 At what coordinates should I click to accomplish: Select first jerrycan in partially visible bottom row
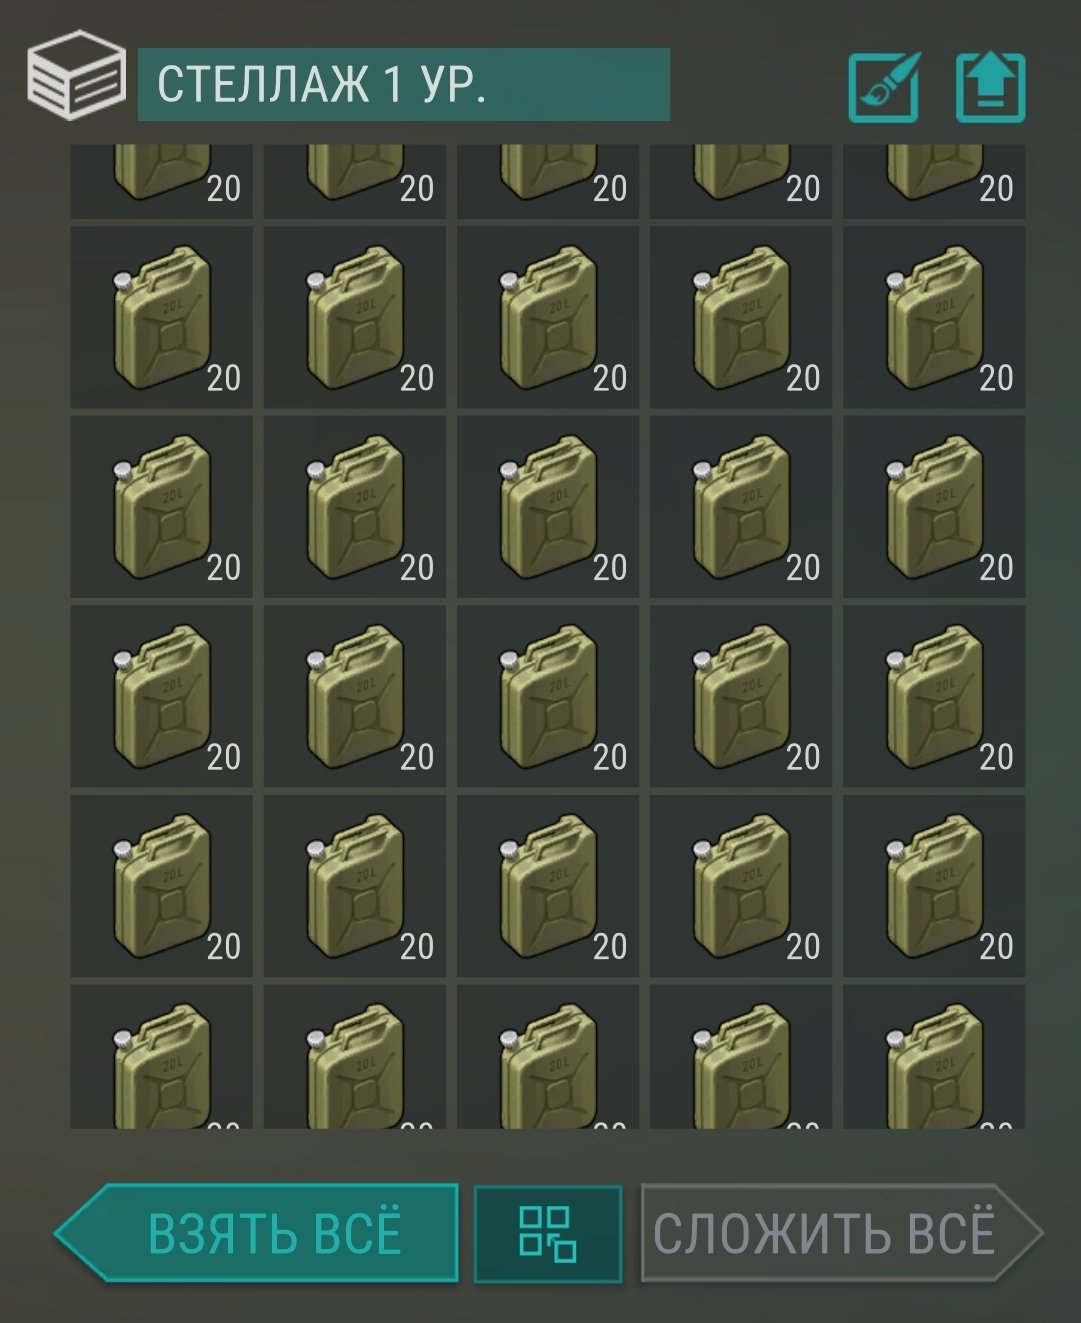161,1057
